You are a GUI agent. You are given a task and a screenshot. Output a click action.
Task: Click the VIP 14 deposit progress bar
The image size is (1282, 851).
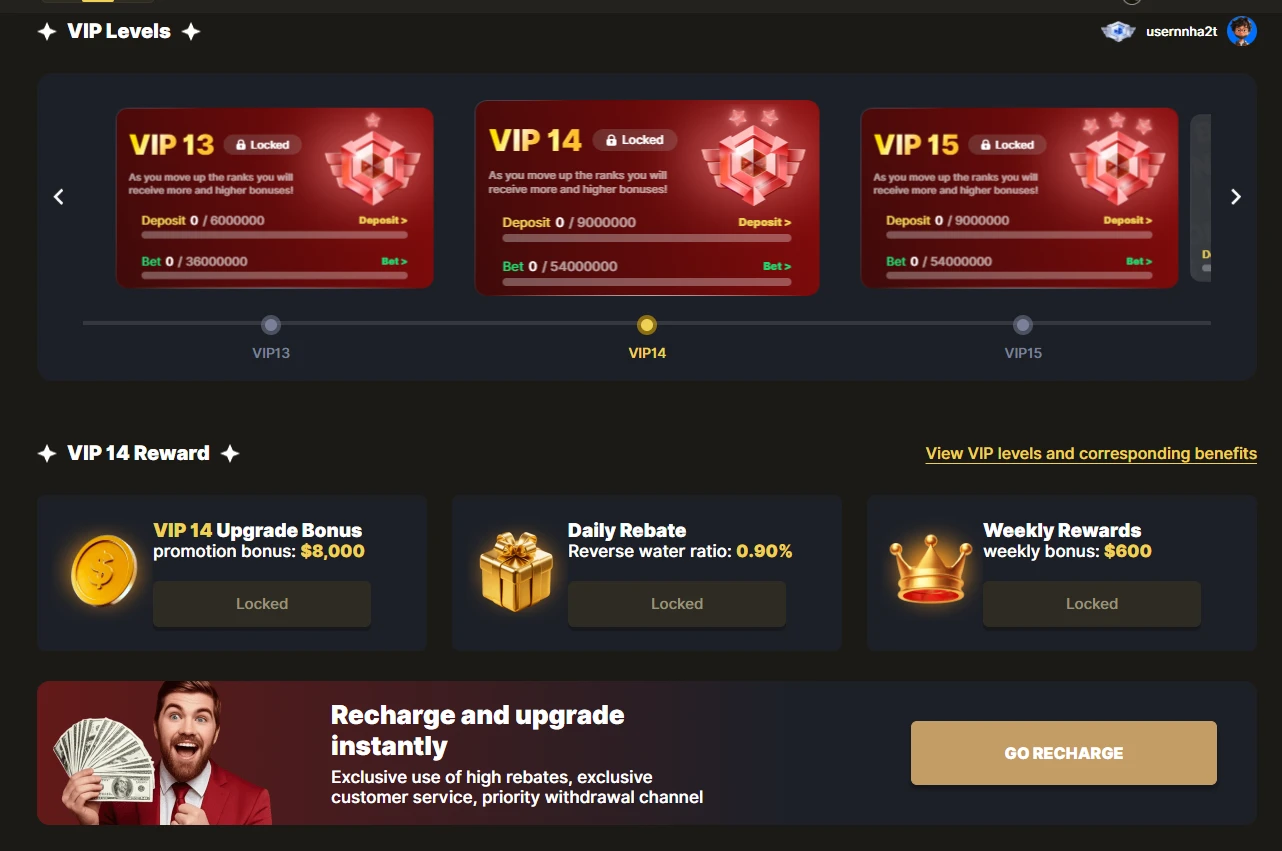click(647, 238)
